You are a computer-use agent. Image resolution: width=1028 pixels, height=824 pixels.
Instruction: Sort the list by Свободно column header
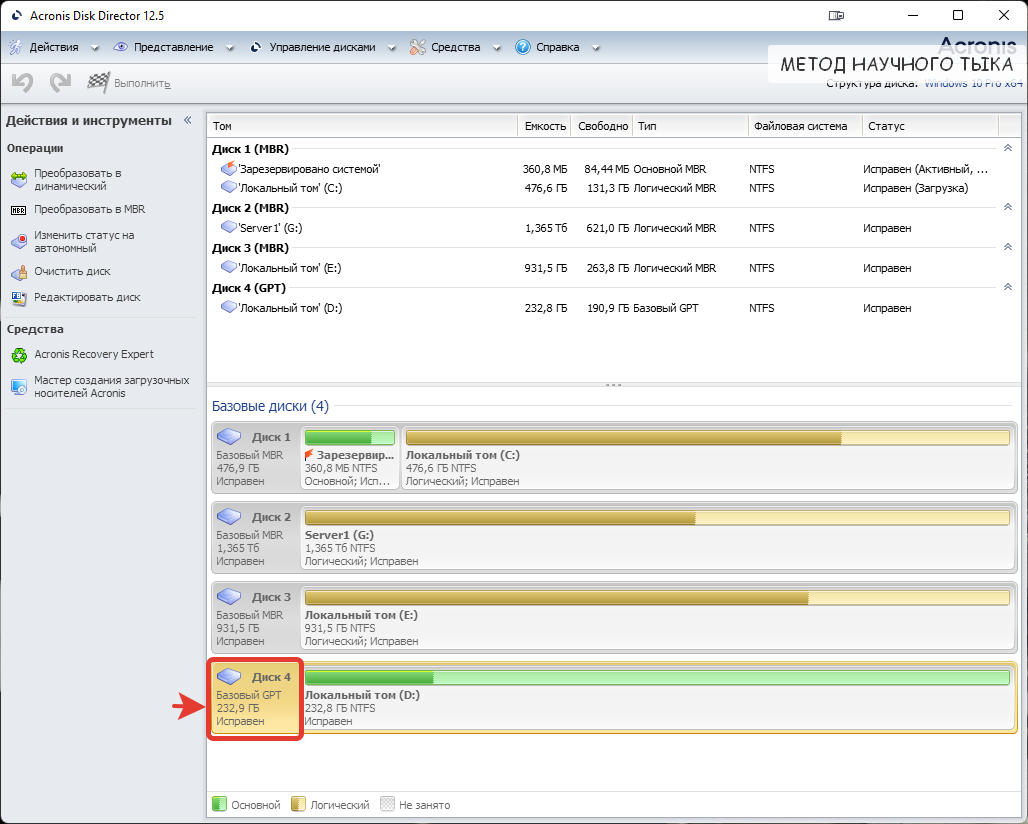tap(602, 126)
